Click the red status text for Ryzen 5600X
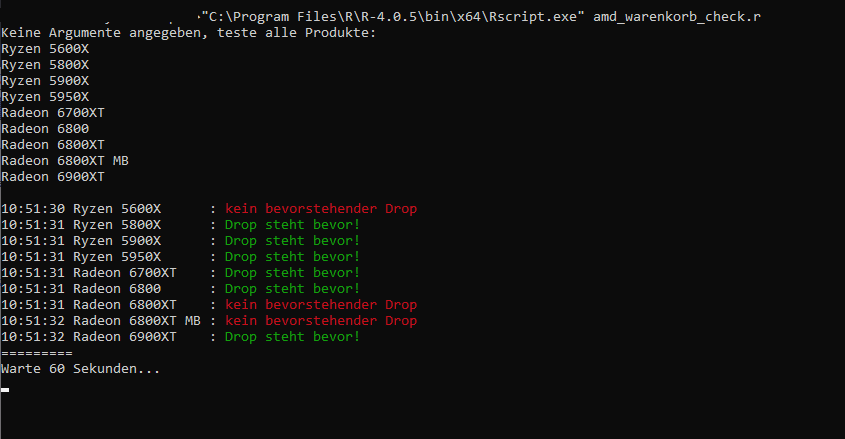Viewport: 845px width, 439px height. pos(321,209)
